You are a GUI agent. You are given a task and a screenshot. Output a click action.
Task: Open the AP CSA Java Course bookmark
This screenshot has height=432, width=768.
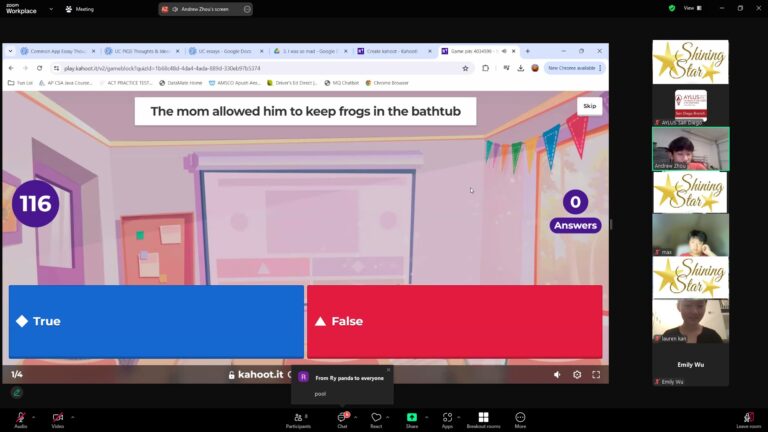[x=66, y=83]
